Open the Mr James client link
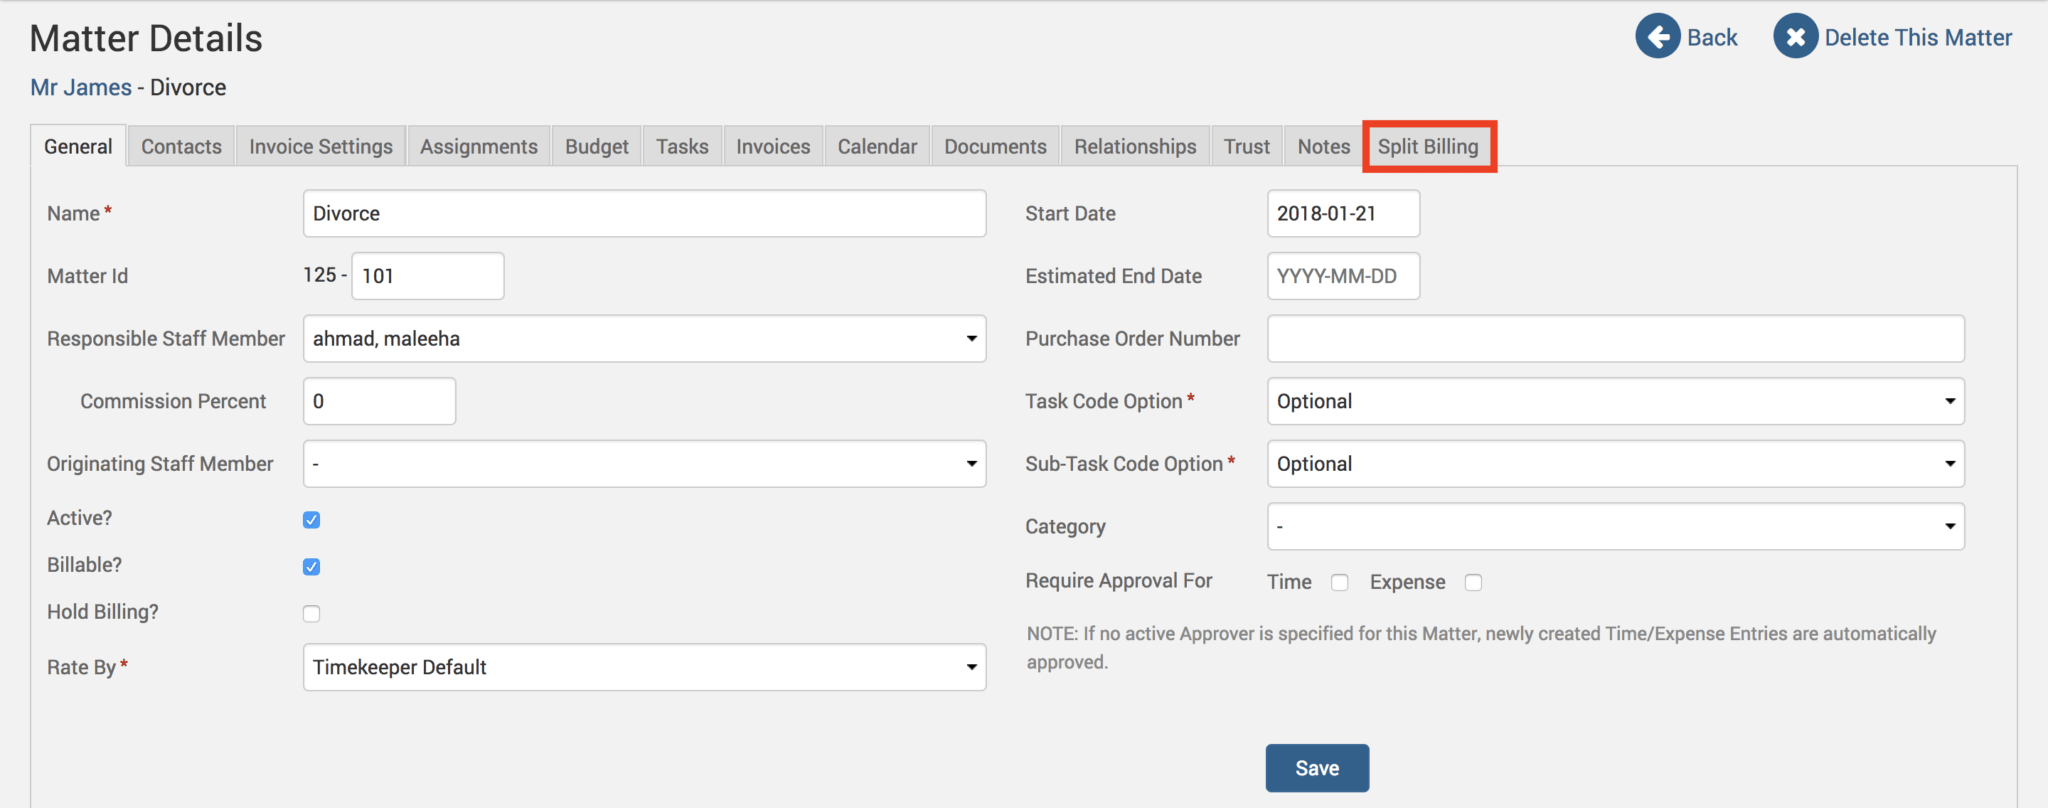Image resolution: width=2048 pixels, height=808 pixels. [x=81, y=88]
